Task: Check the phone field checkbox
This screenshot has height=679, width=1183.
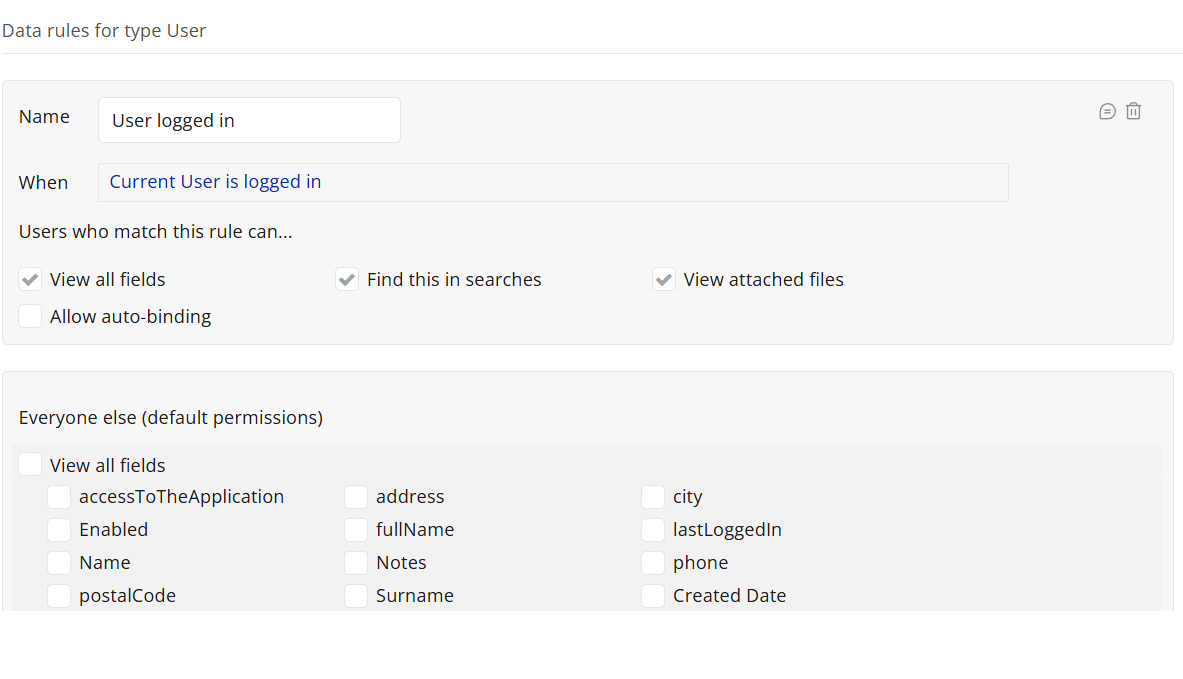Action: tap(653, 563)
